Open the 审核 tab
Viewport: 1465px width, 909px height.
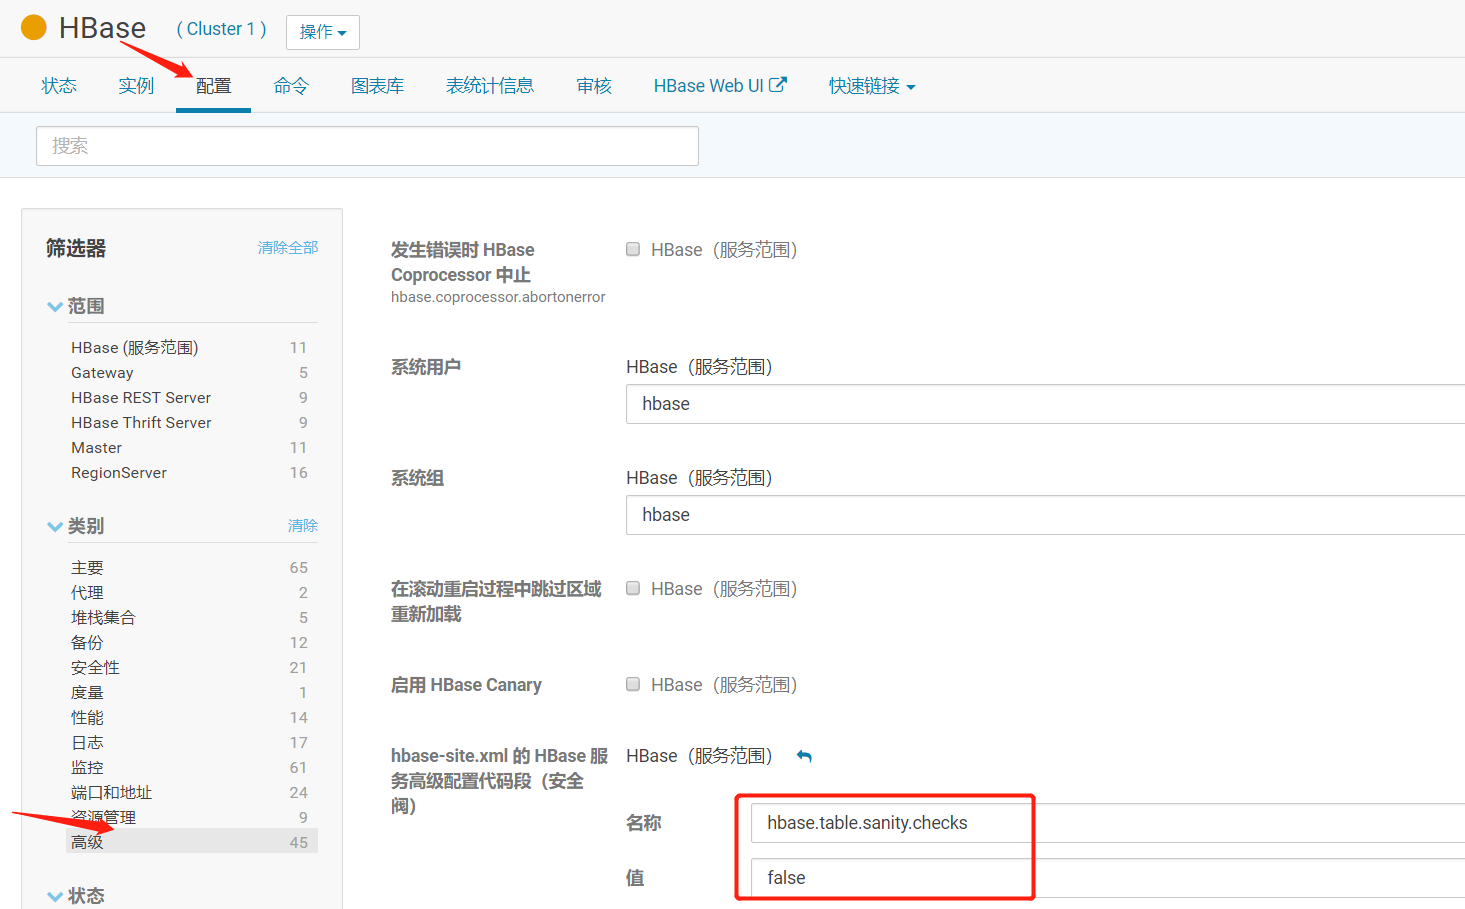tap(594, 86)
